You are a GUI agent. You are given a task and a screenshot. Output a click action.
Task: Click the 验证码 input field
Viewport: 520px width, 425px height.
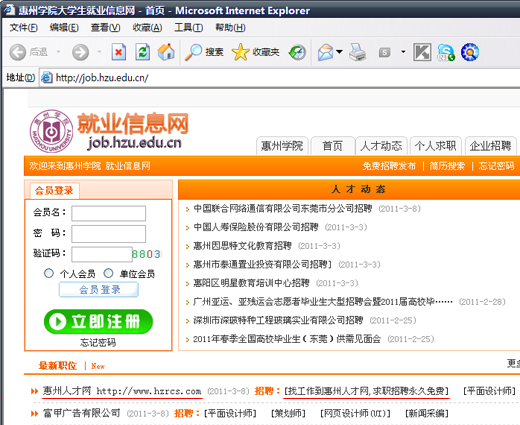102,255
